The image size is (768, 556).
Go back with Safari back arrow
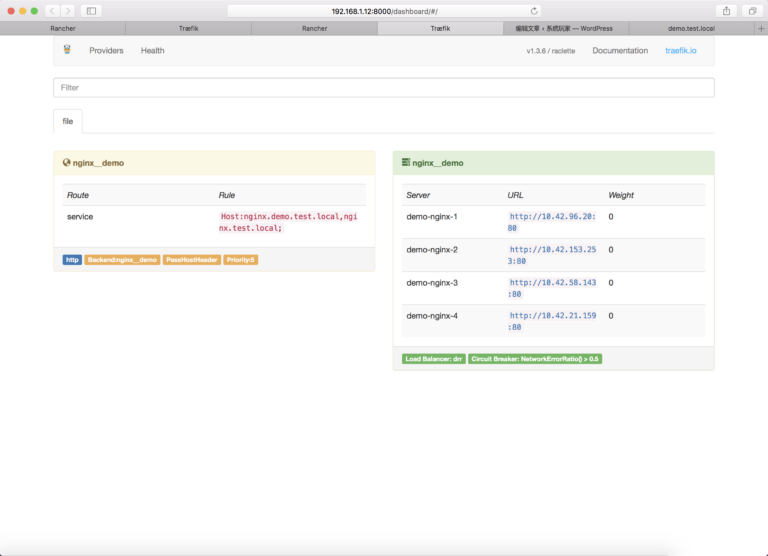[x=52, y=11]
